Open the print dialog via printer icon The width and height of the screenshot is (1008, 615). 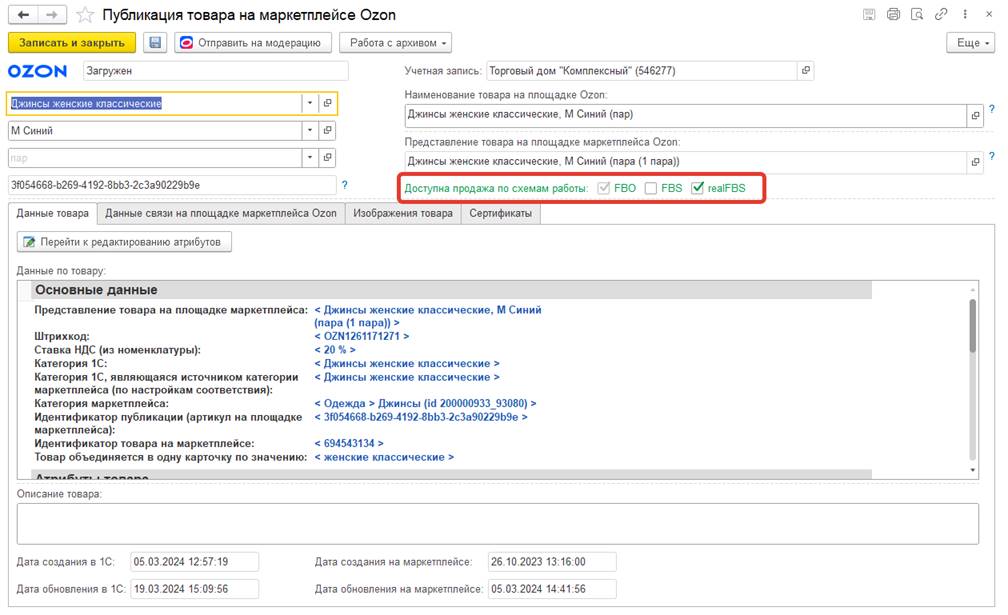893,14
